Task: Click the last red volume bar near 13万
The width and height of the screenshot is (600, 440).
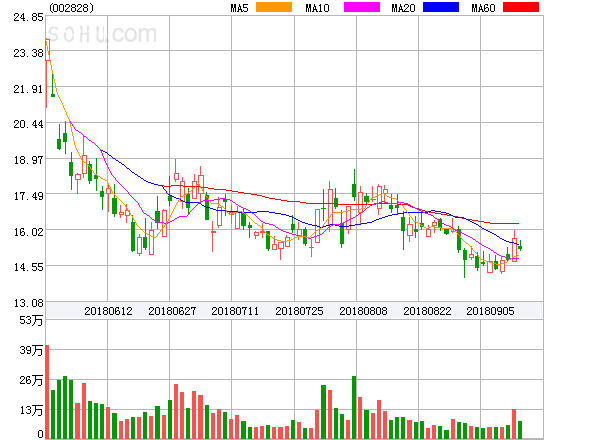Action: pyautogui.click(x=514, y=424)
